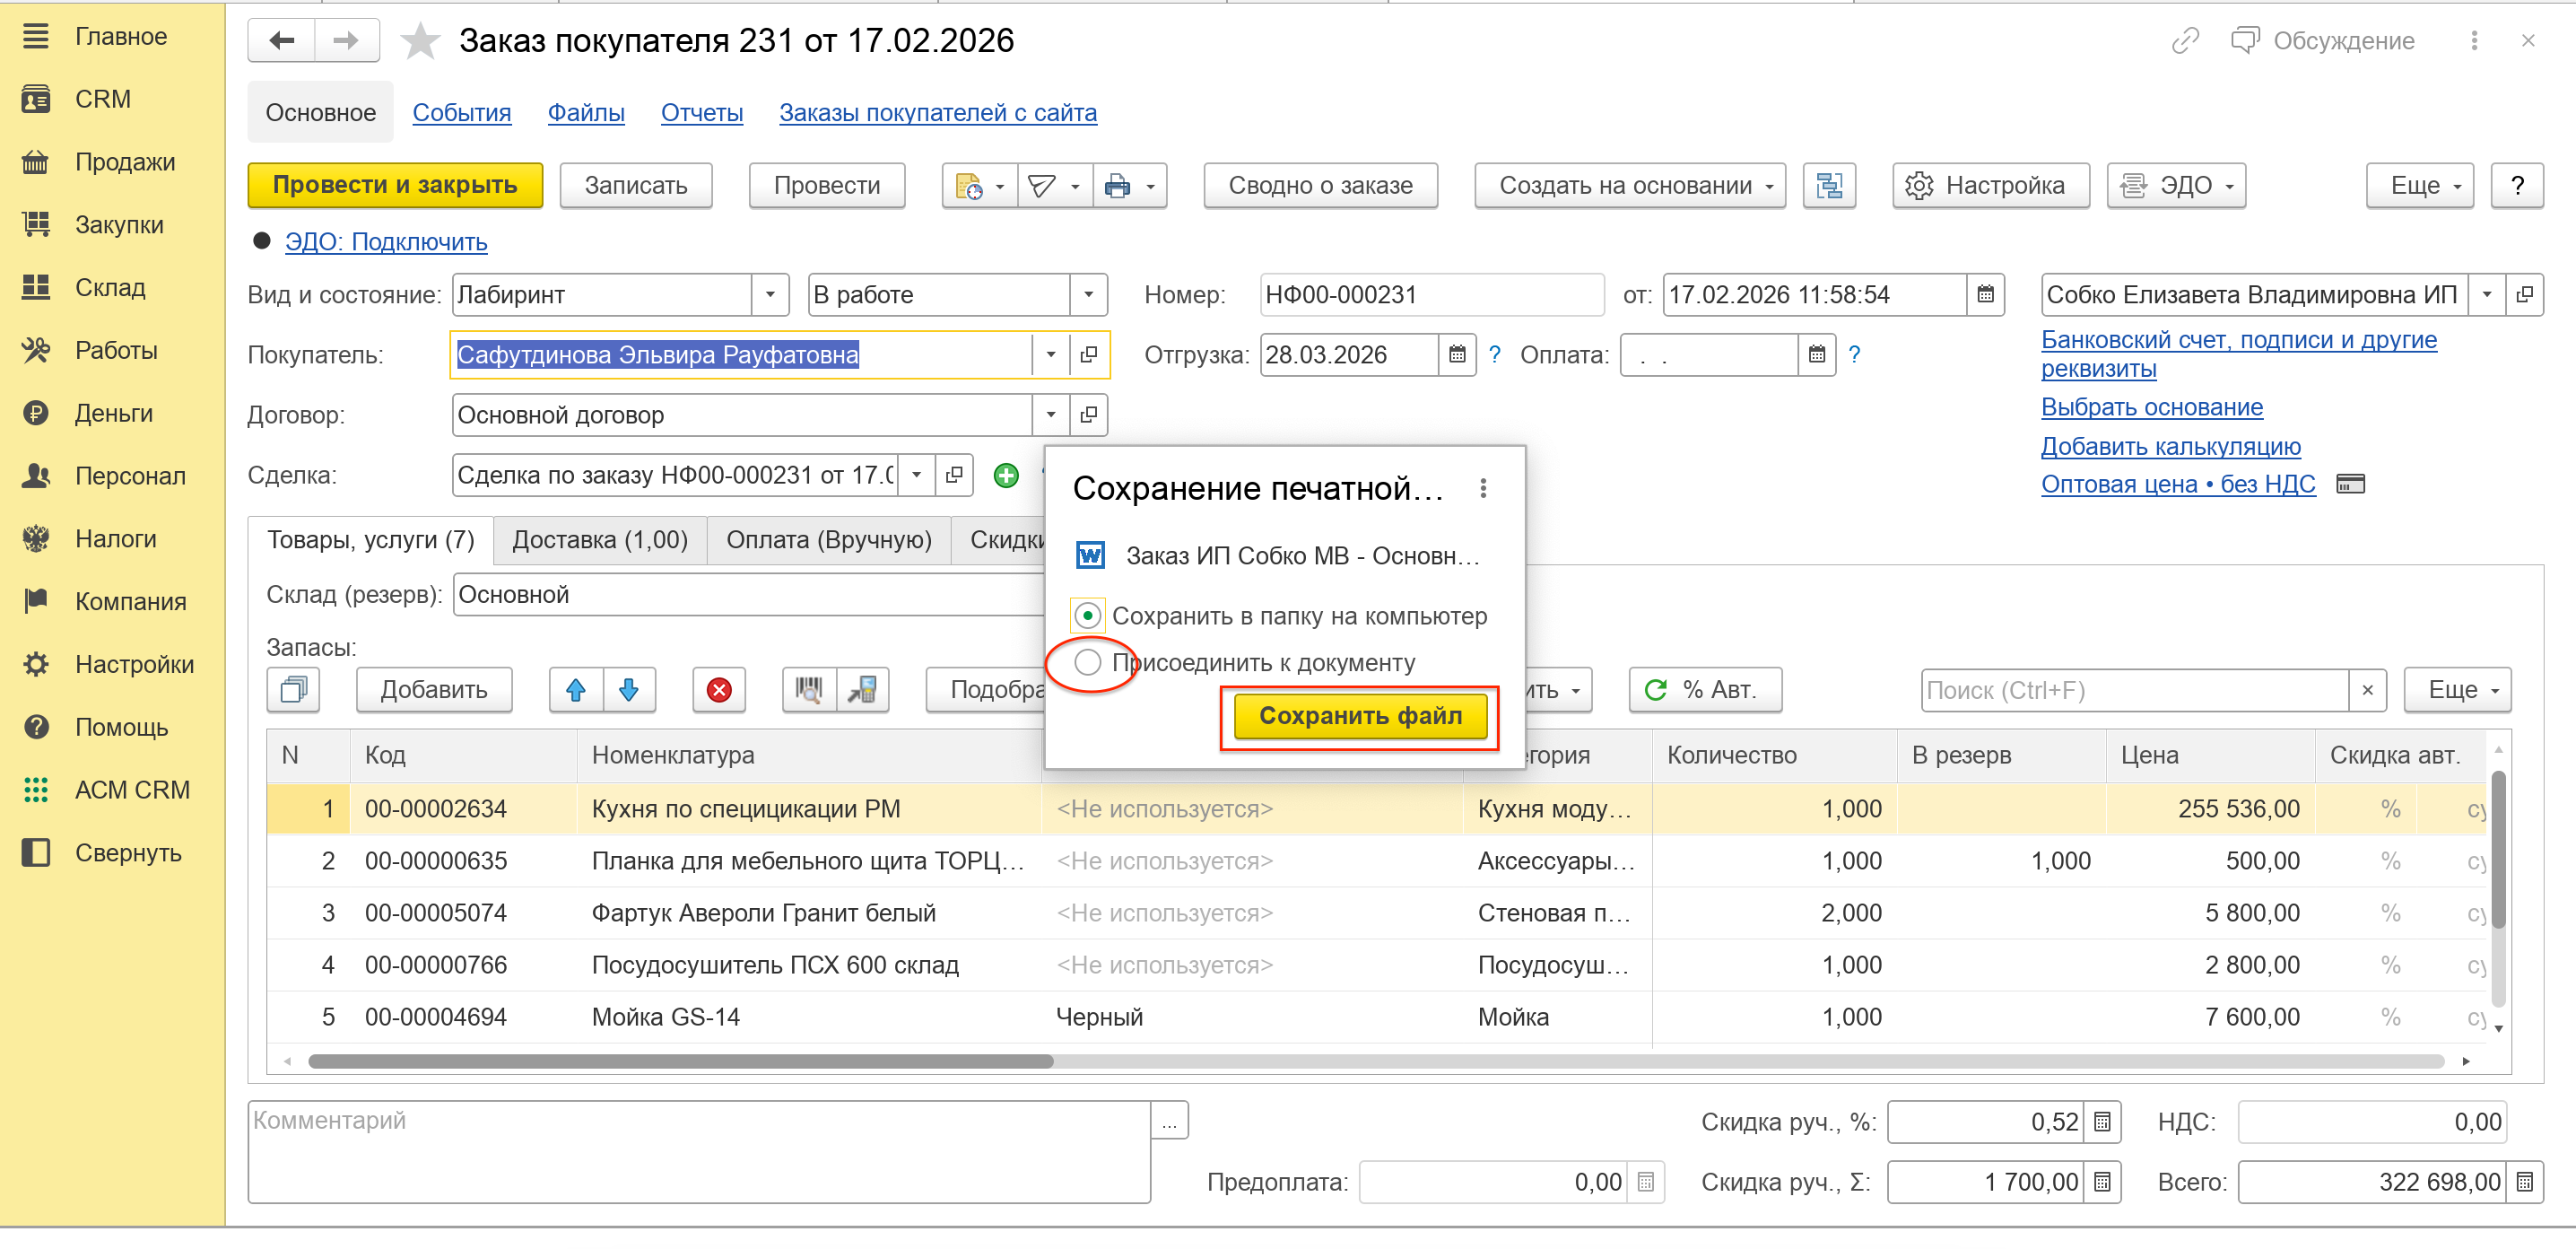Move row up with blue arrow
Image resolution: width=2576 pixels, height=1249 pixels.
click(576, 690)
